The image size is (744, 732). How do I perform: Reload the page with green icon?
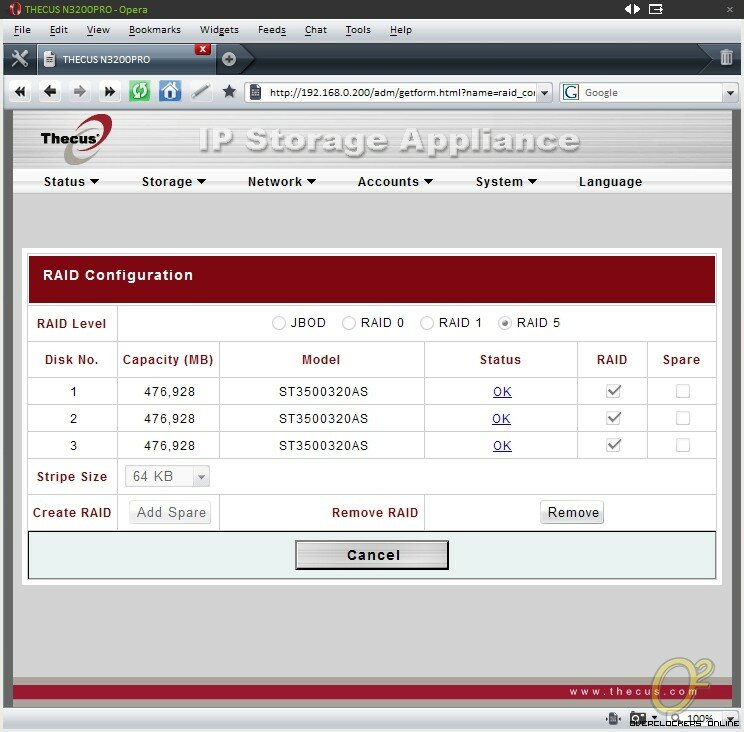pyautogui.click(x=140, y=91)
